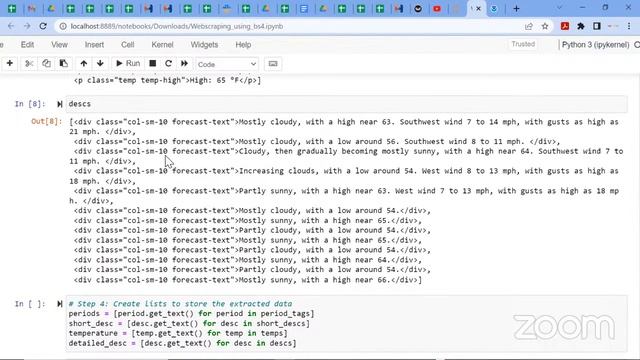This screenshot has height=360, width=640.
Task: Click output text 'Mostly sunny, with a high near 64.'
Action: click(x=314, y=260)
